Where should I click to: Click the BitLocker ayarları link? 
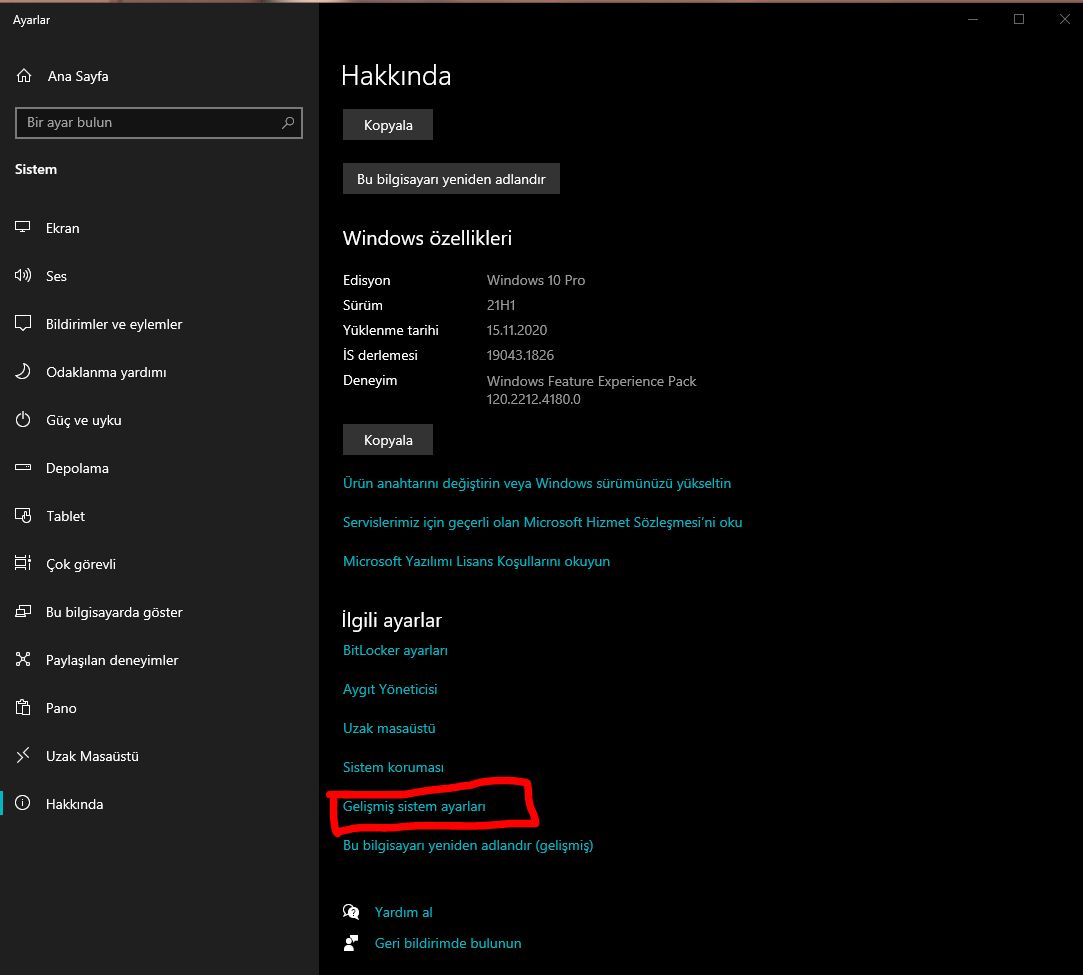pos(395,650)
